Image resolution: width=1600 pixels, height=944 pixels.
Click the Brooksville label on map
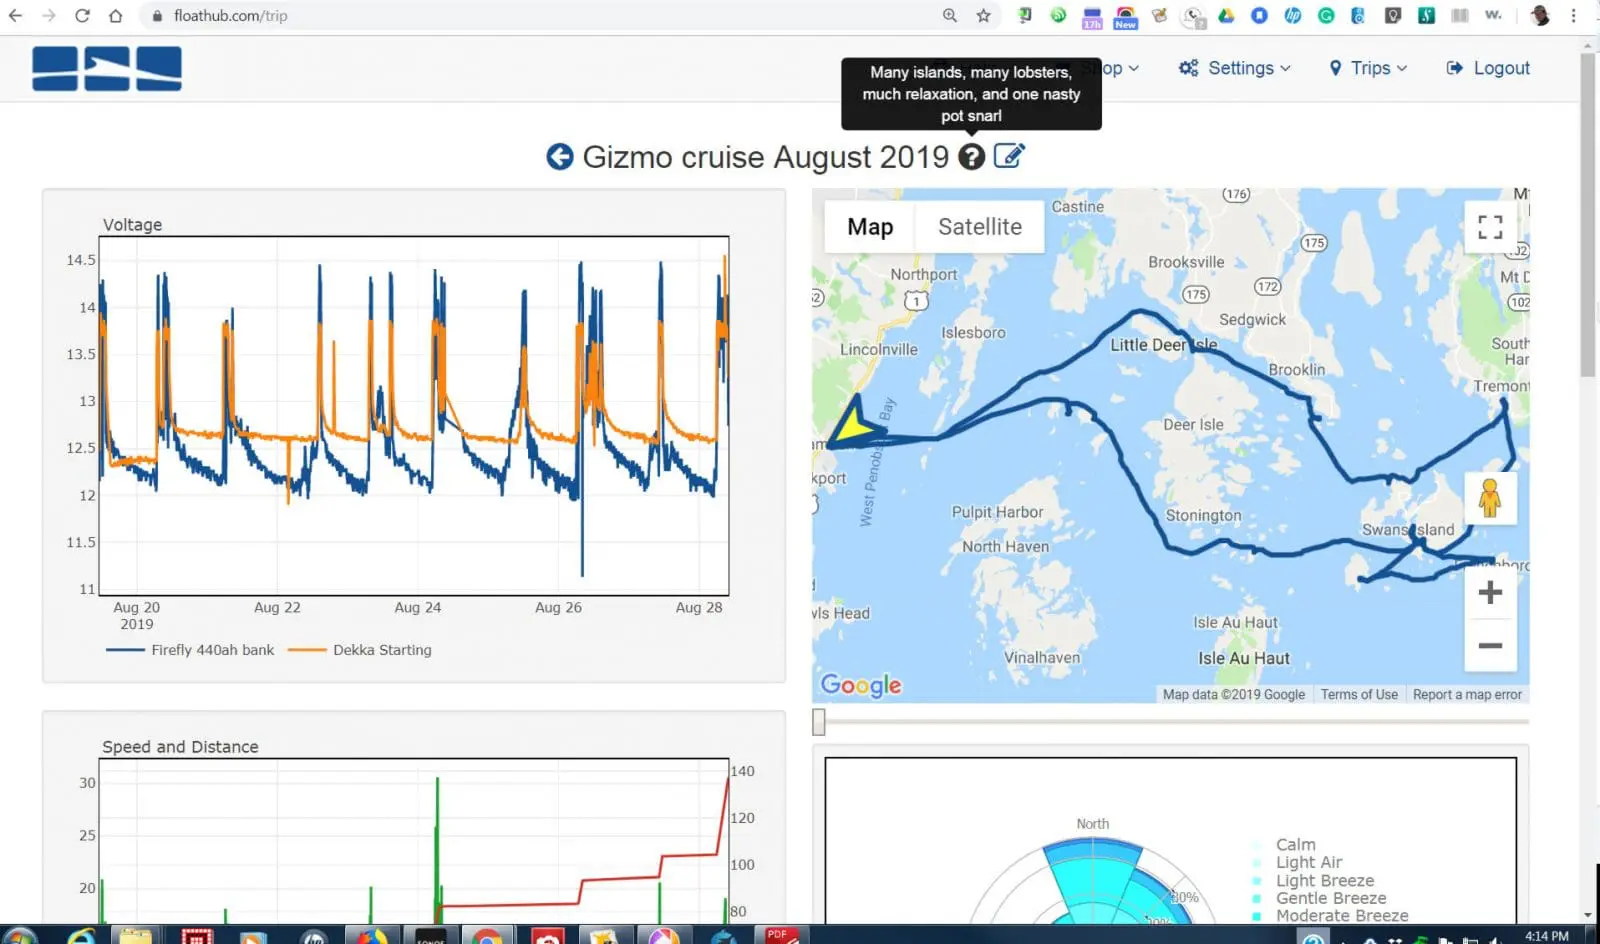click(1186, 262)
